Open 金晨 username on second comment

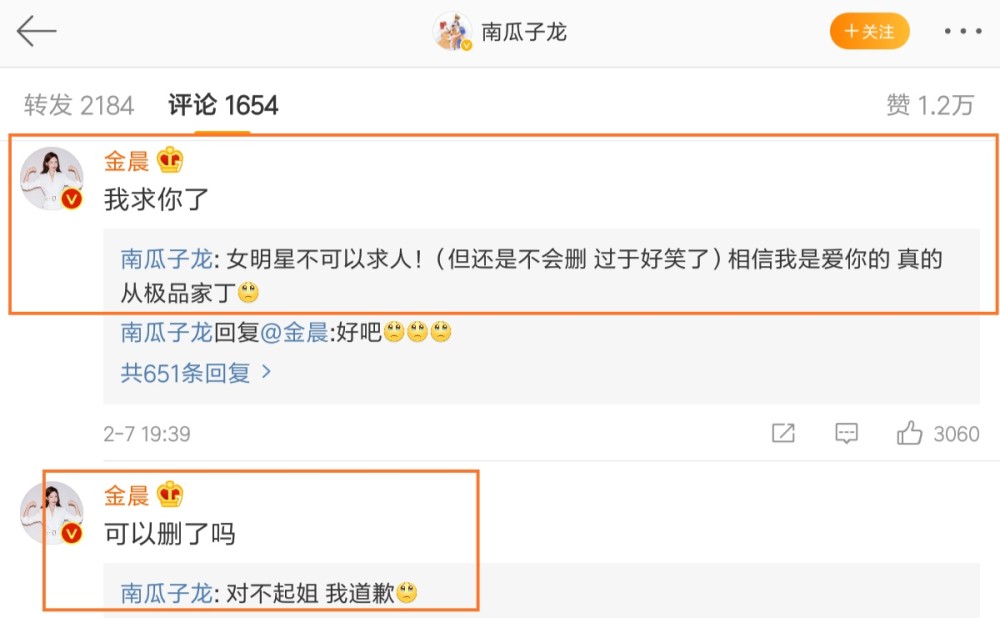[x=126, y=496]
